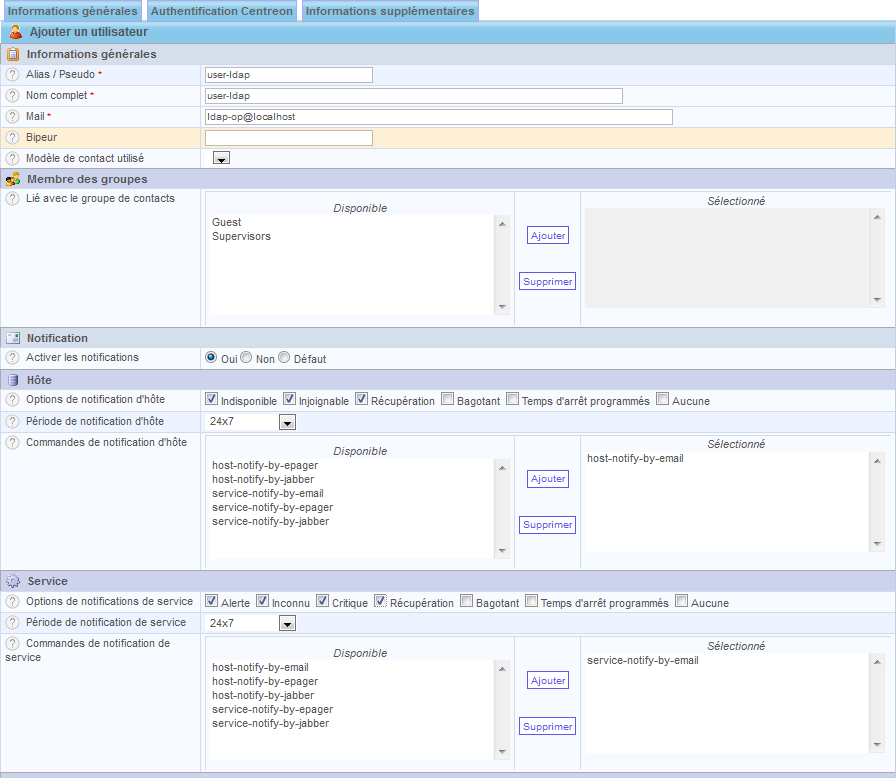This screenshot has height=778, width=896.
Task: Click Supprimer for service notification commands
Action: (547, 727)
